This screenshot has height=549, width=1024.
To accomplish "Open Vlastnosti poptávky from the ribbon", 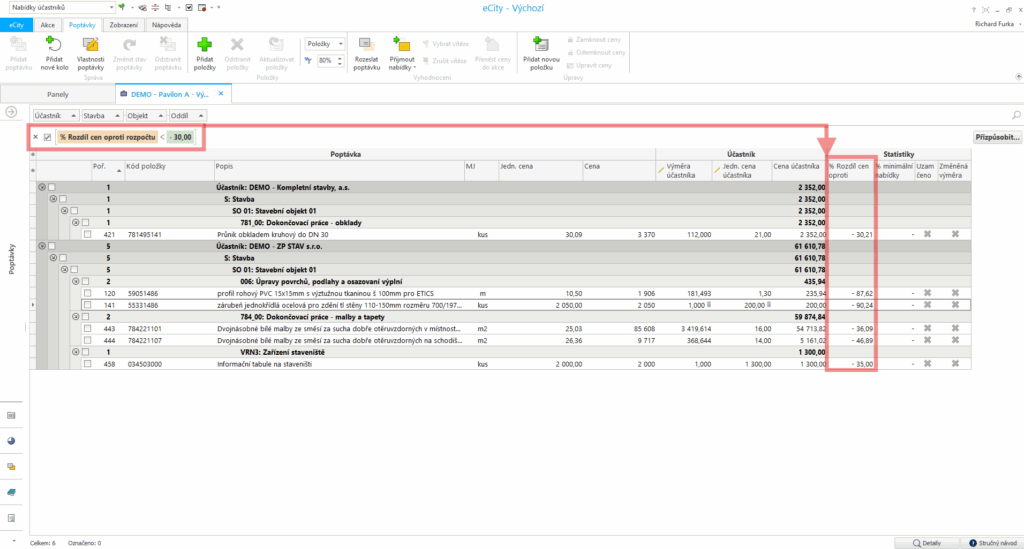I will click(91, 44).
